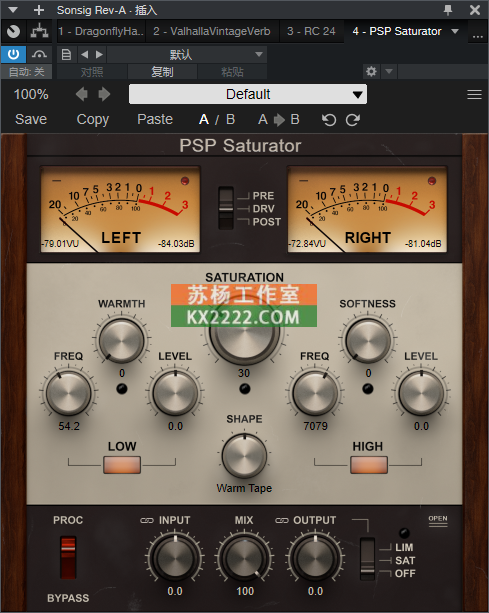
Task: Toggle the HIGH band button
Action: [369, 464]
